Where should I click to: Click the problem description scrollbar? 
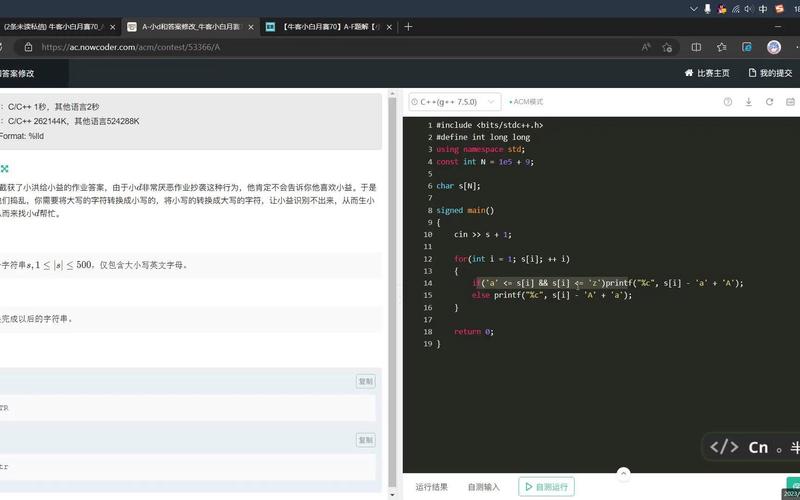(x=392, y=291)
